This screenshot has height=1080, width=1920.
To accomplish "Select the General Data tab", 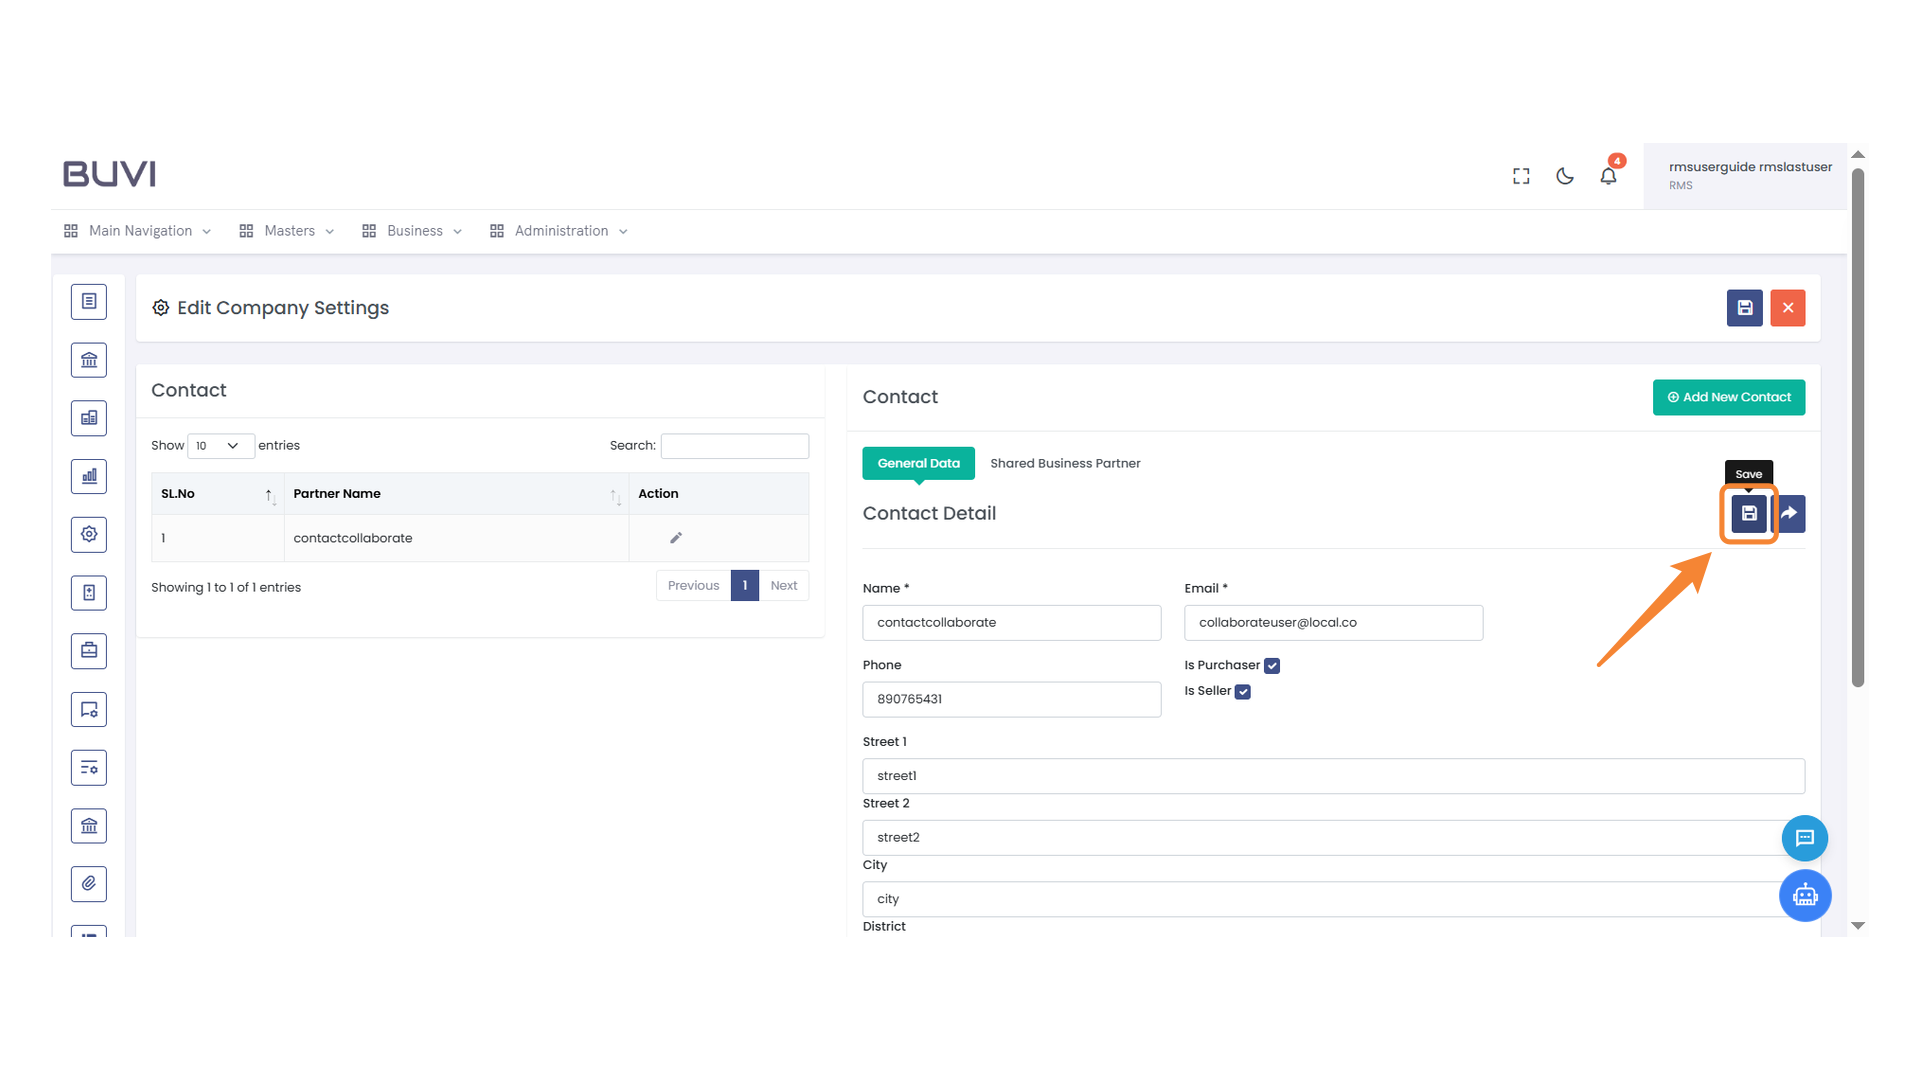I will coord(918,463).
